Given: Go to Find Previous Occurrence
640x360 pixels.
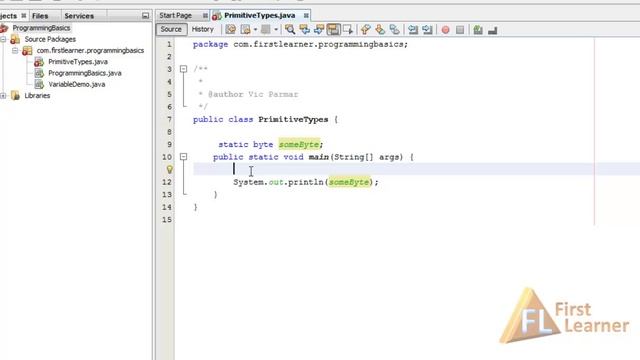Looking at the screenshot, I should point(304,29).
